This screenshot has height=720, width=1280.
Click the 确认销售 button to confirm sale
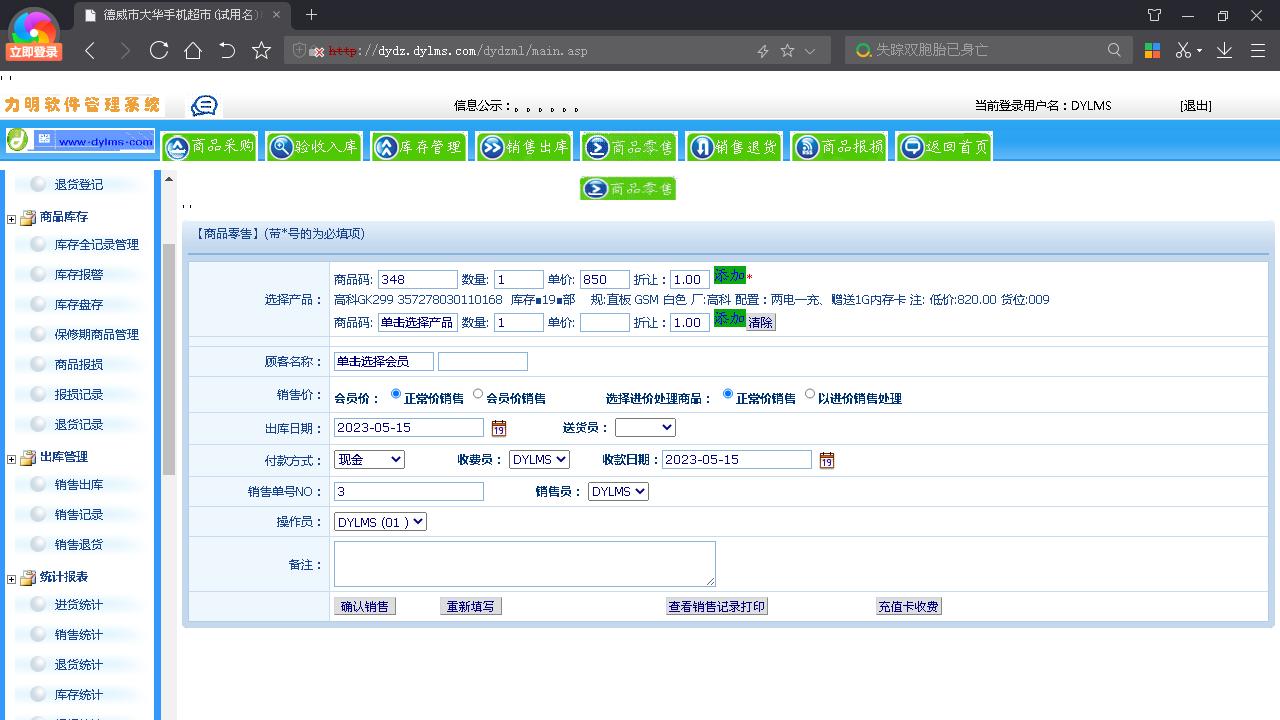pyautogui.click(x=364, y=605)
